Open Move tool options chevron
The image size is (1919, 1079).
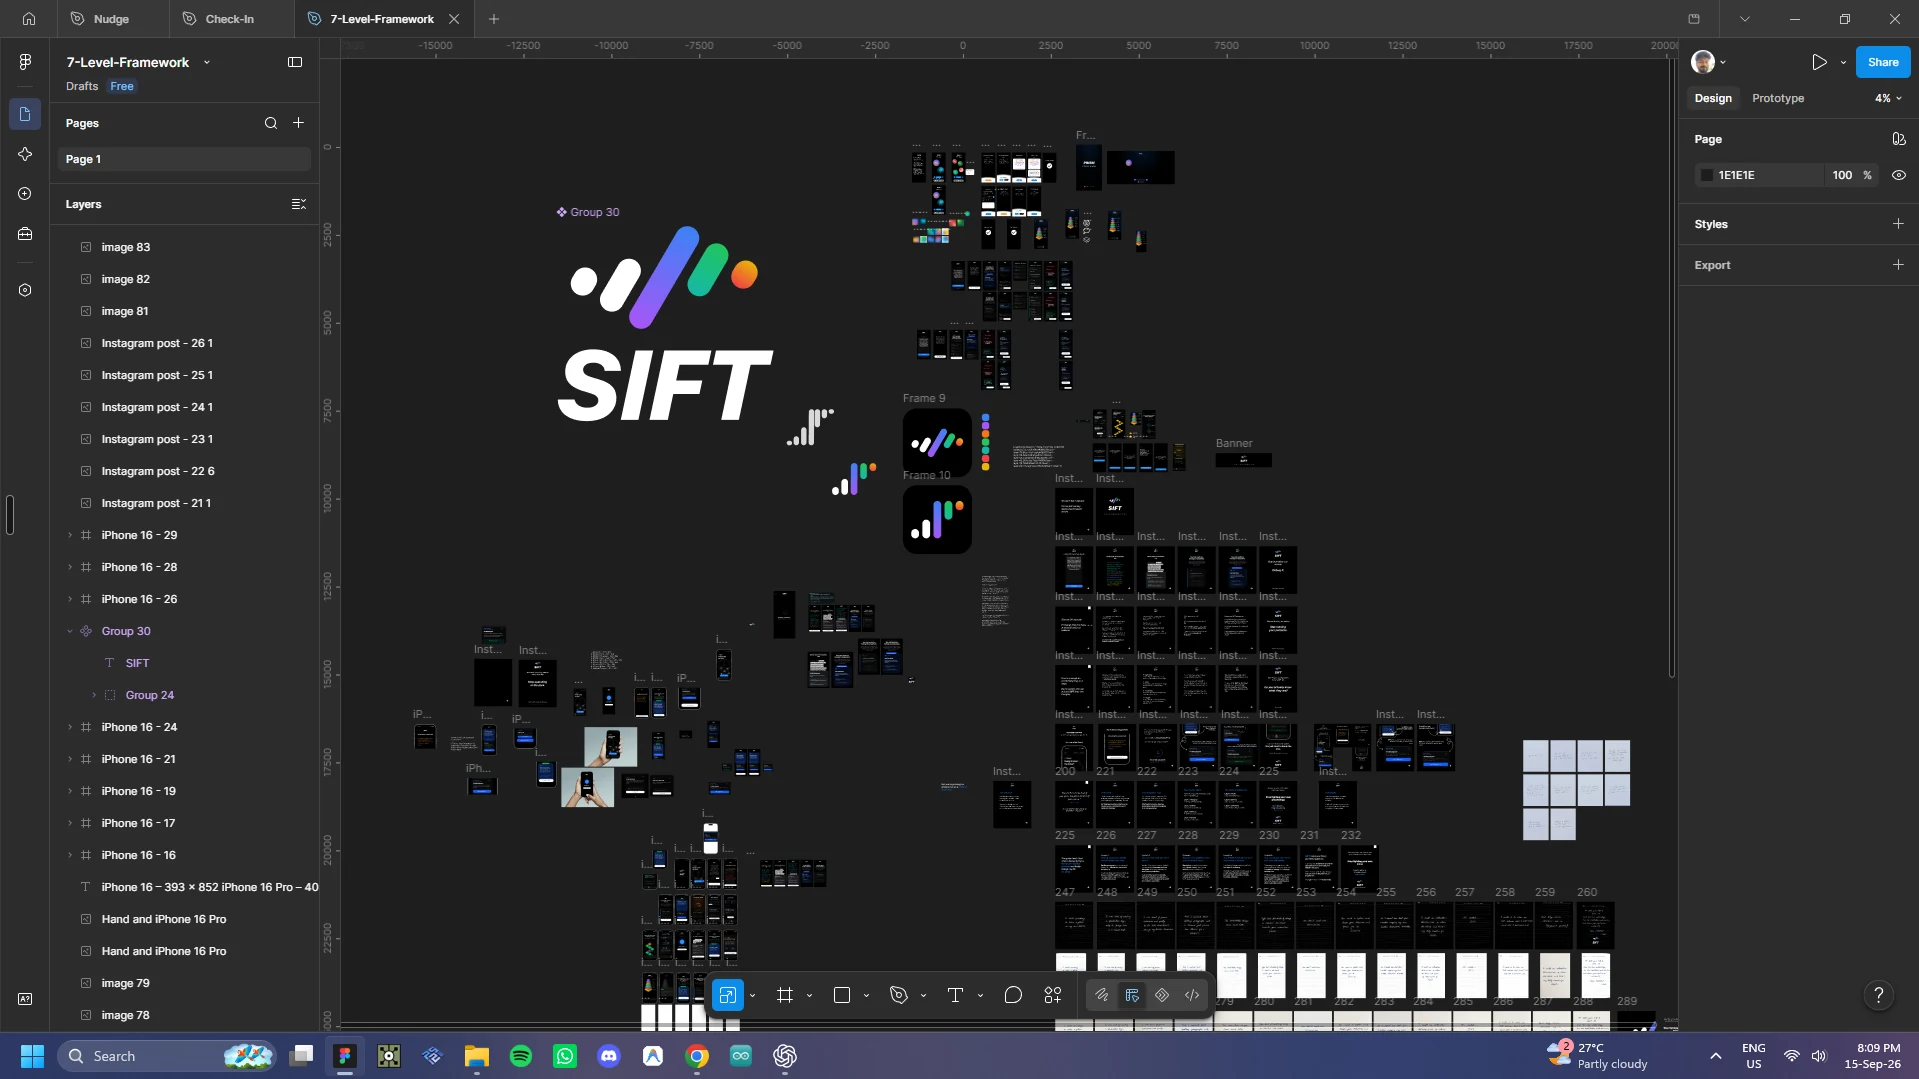[x=753, y=995]
